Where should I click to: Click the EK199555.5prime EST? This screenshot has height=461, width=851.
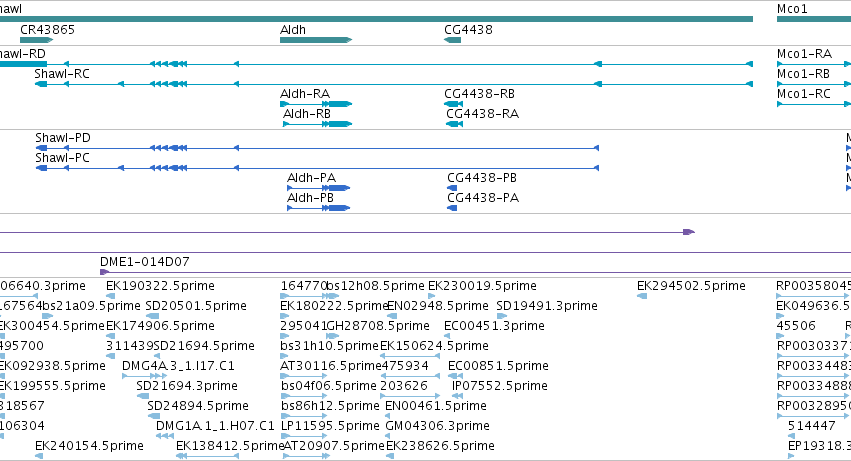(x=52, y=386)
